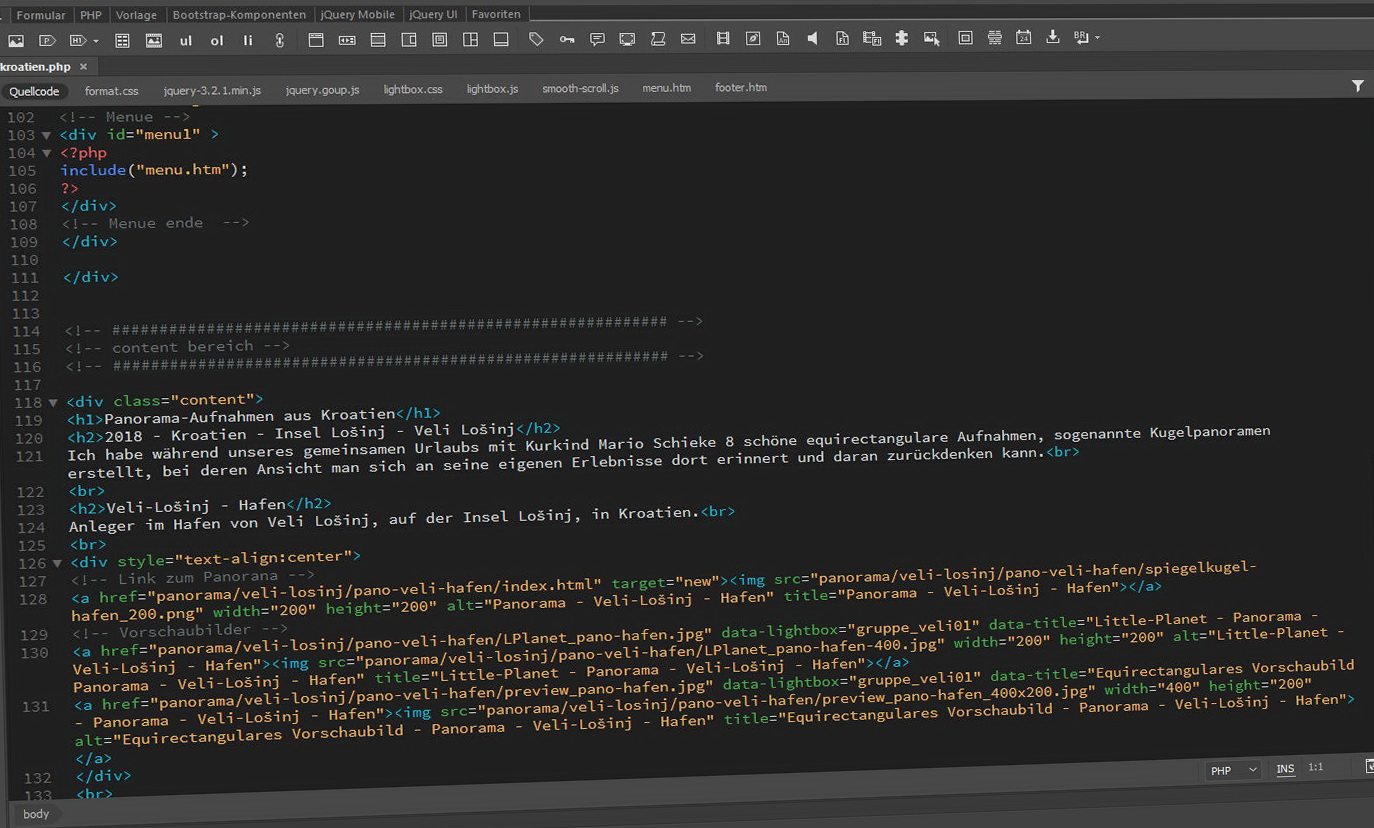Insert HTML5 video with filmstrip icon

coord(723,39)
